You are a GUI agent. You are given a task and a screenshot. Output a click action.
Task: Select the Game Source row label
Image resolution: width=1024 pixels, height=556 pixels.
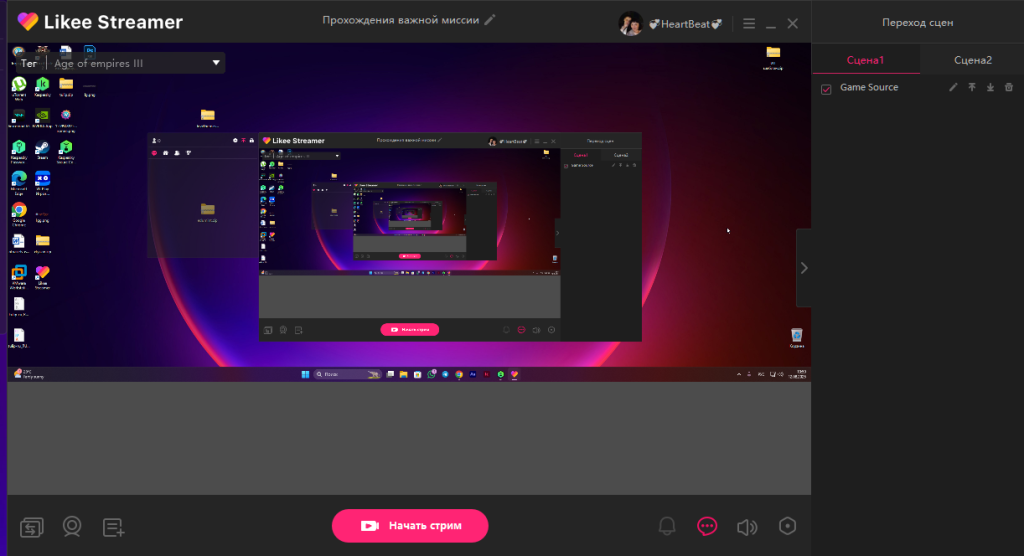pyautogui.click(x=869, y=87)
